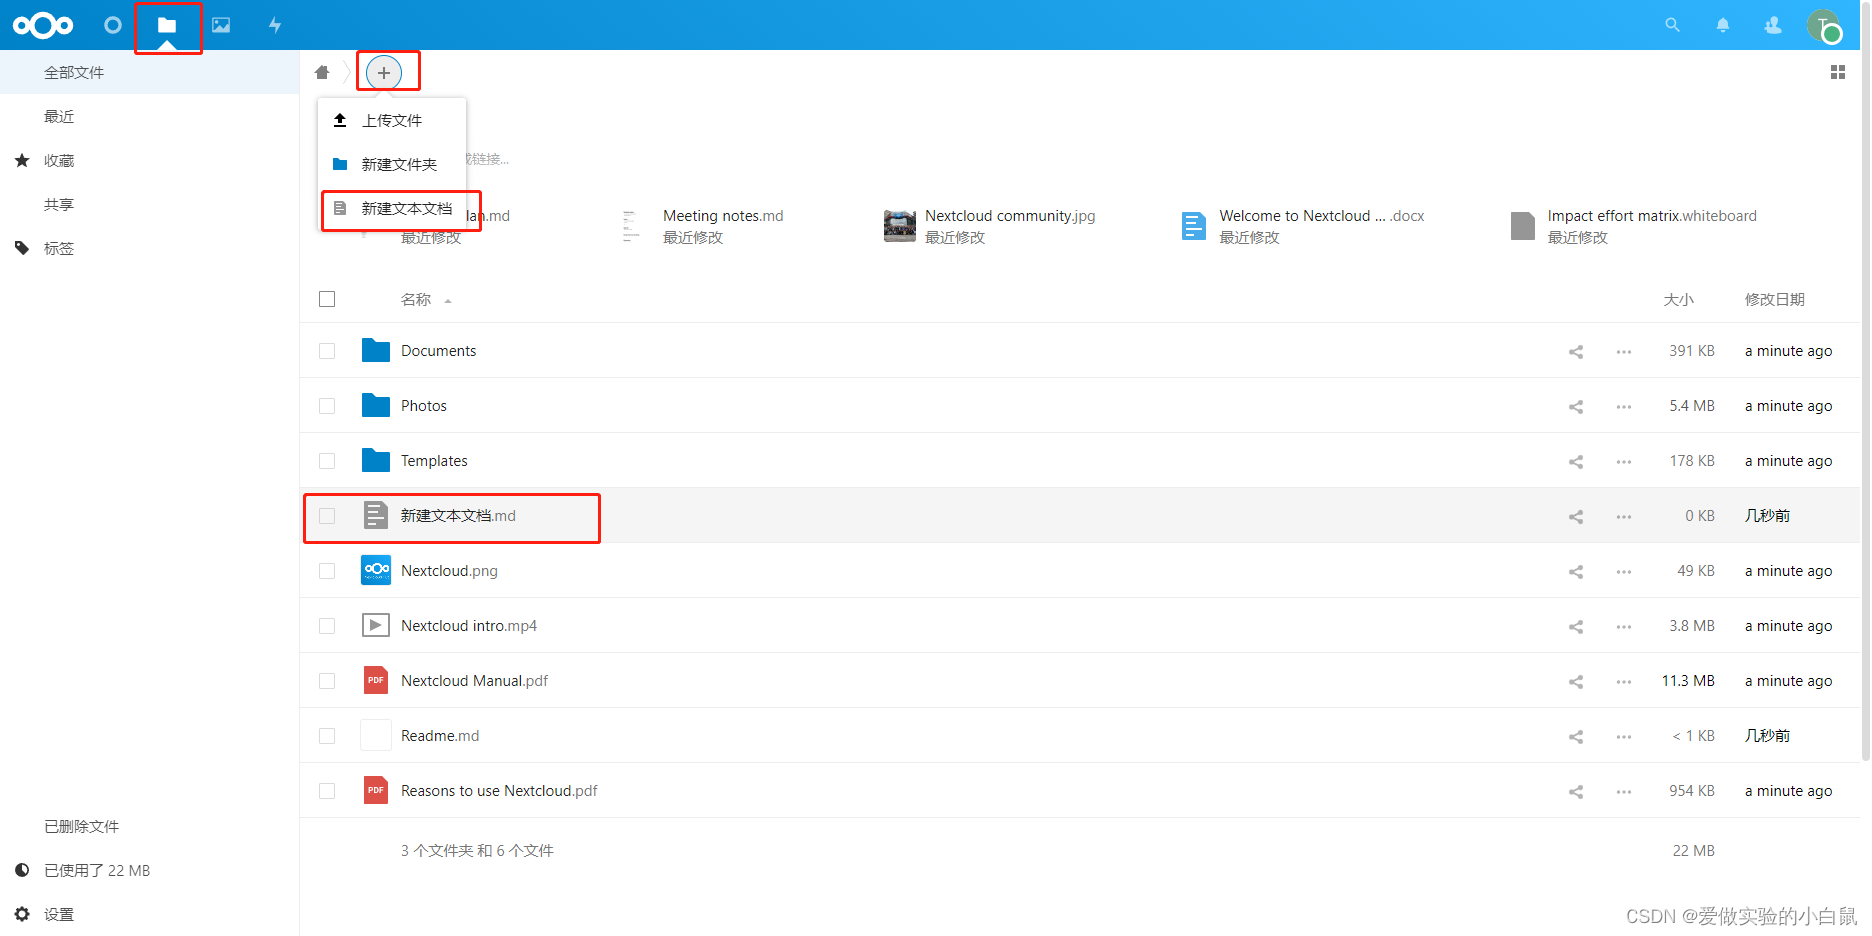Choose Upload file (上传文件)
Screen dimensions: 1872x936
tap(392, 120)
